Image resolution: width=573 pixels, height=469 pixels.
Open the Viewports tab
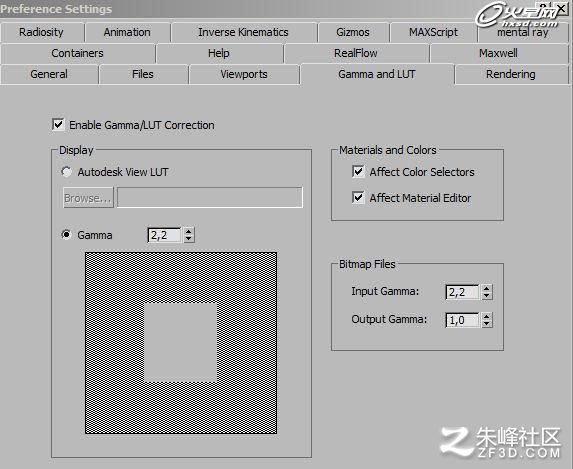(x=244, y=74)
